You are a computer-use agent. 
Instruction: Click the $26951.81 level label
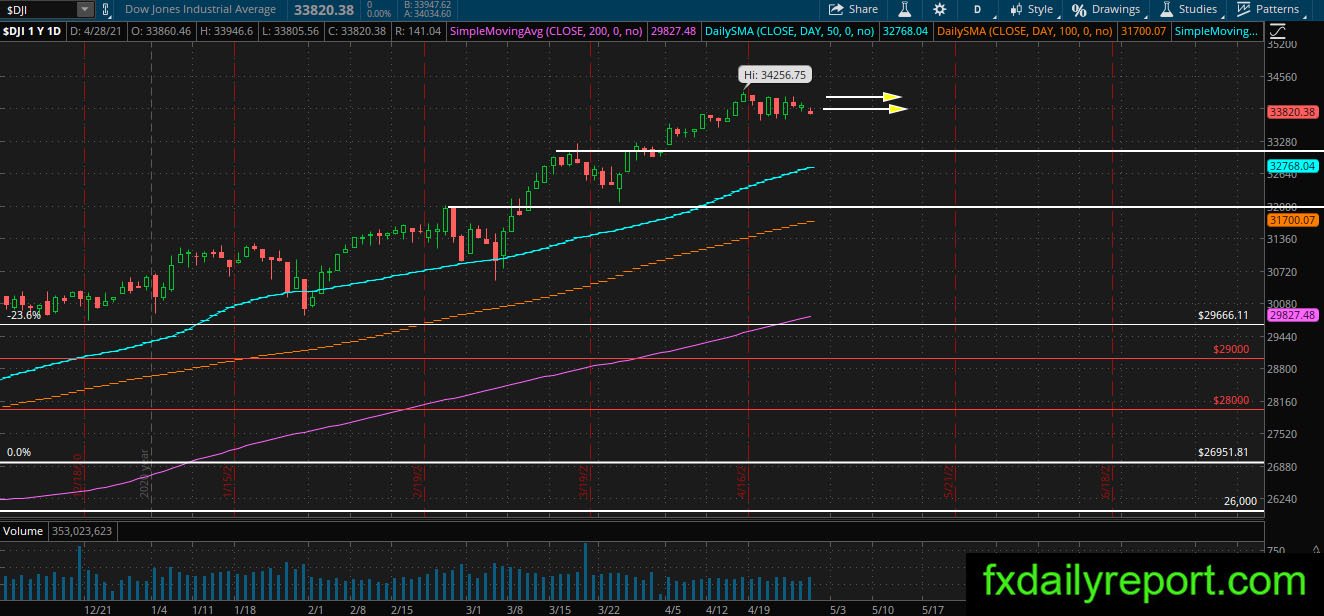[x=1223, y=452]
